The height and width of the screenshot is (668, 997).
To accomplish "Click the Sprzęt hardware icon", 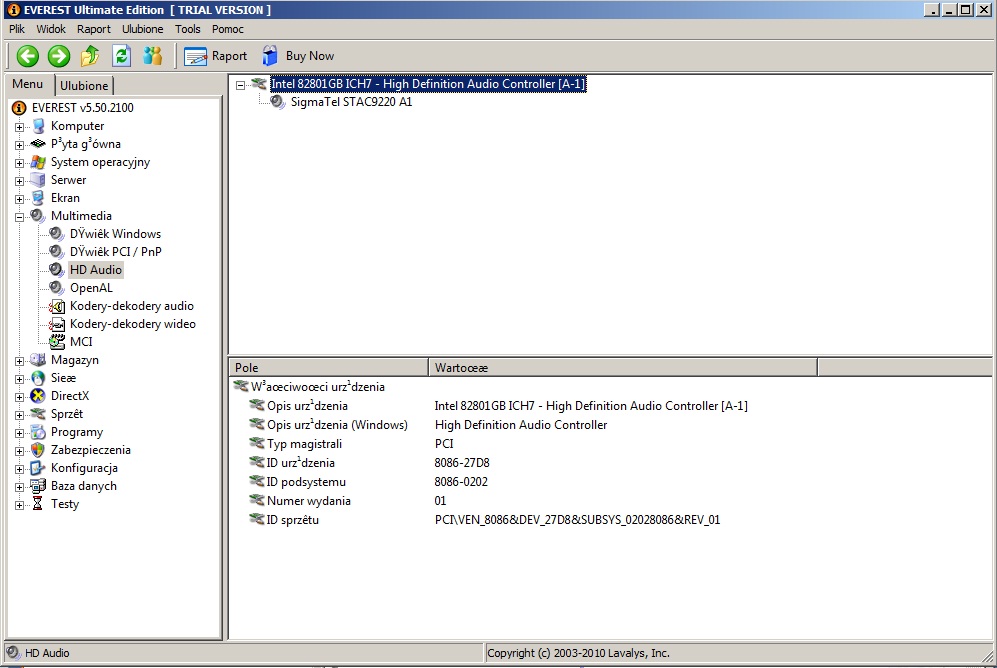I will pyautogui.click(x=38, y=414).
